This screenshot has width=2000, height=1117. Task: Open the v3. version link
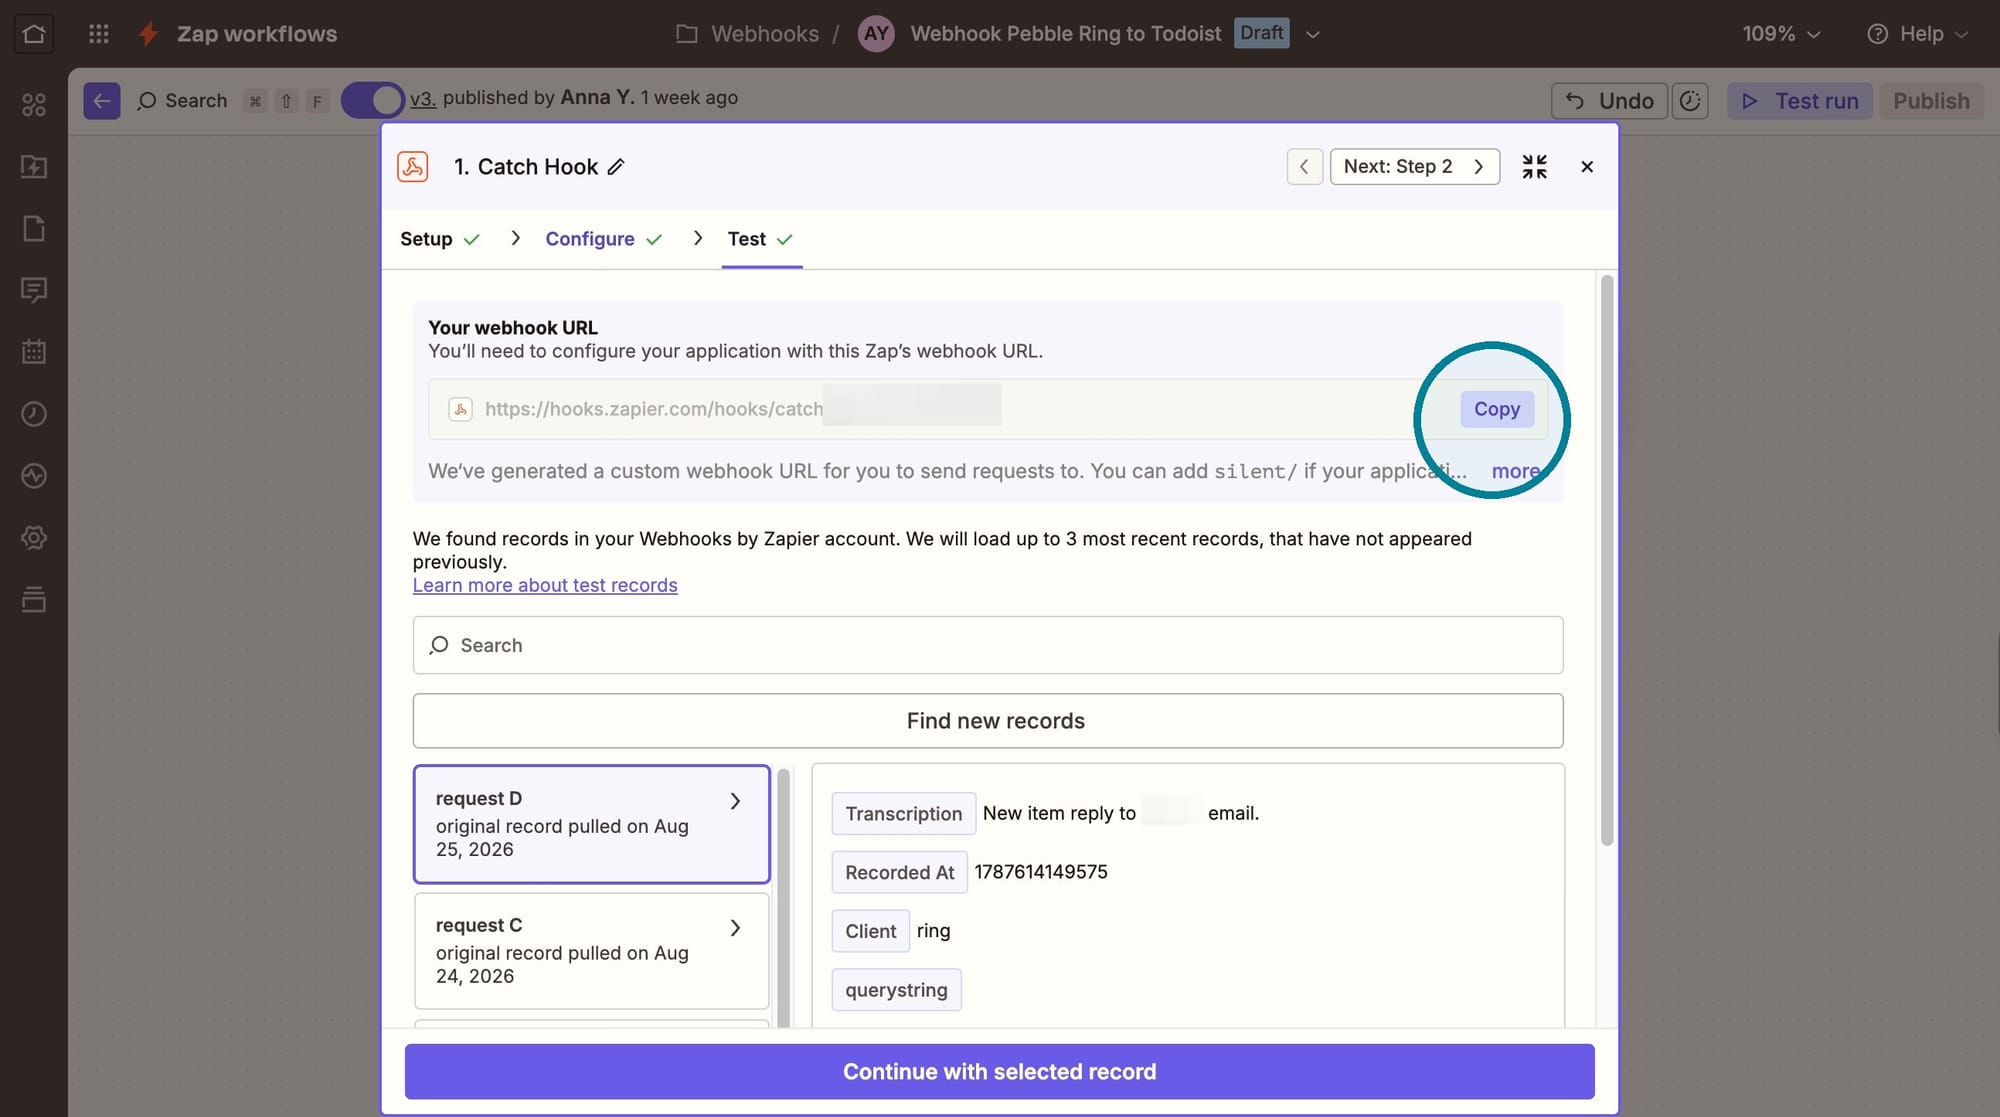pos(423,99)
